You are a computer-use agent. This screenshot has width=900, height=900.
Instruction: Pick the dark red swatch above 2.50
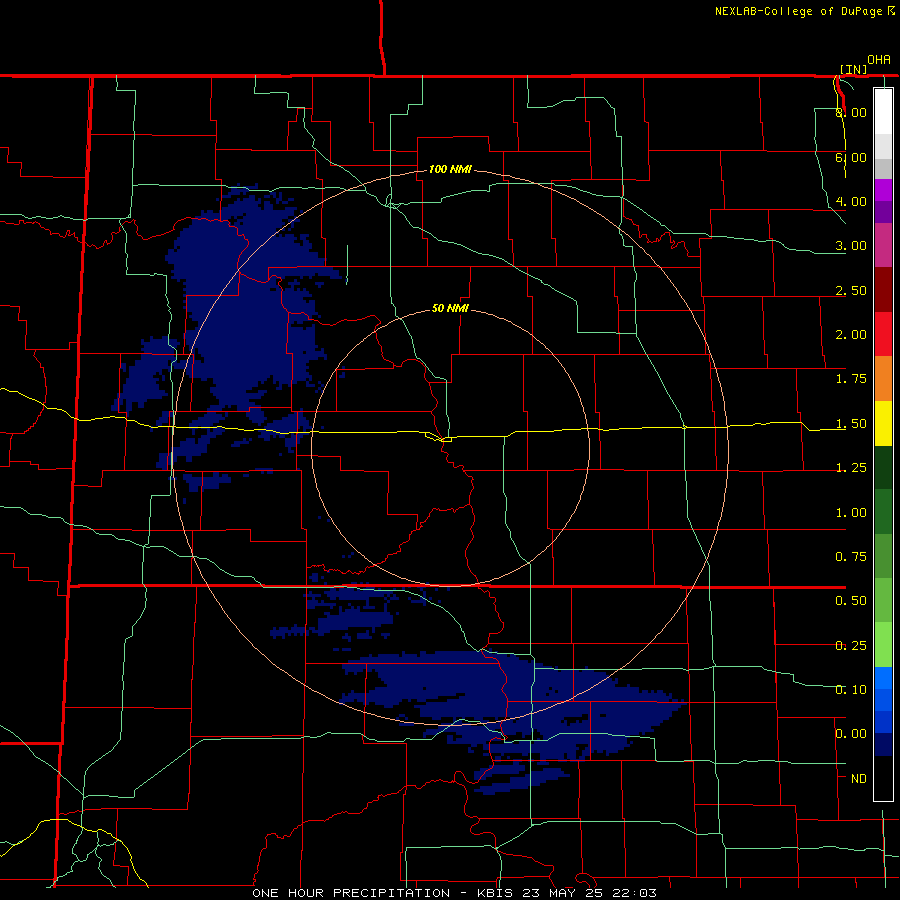click(883, 289)
